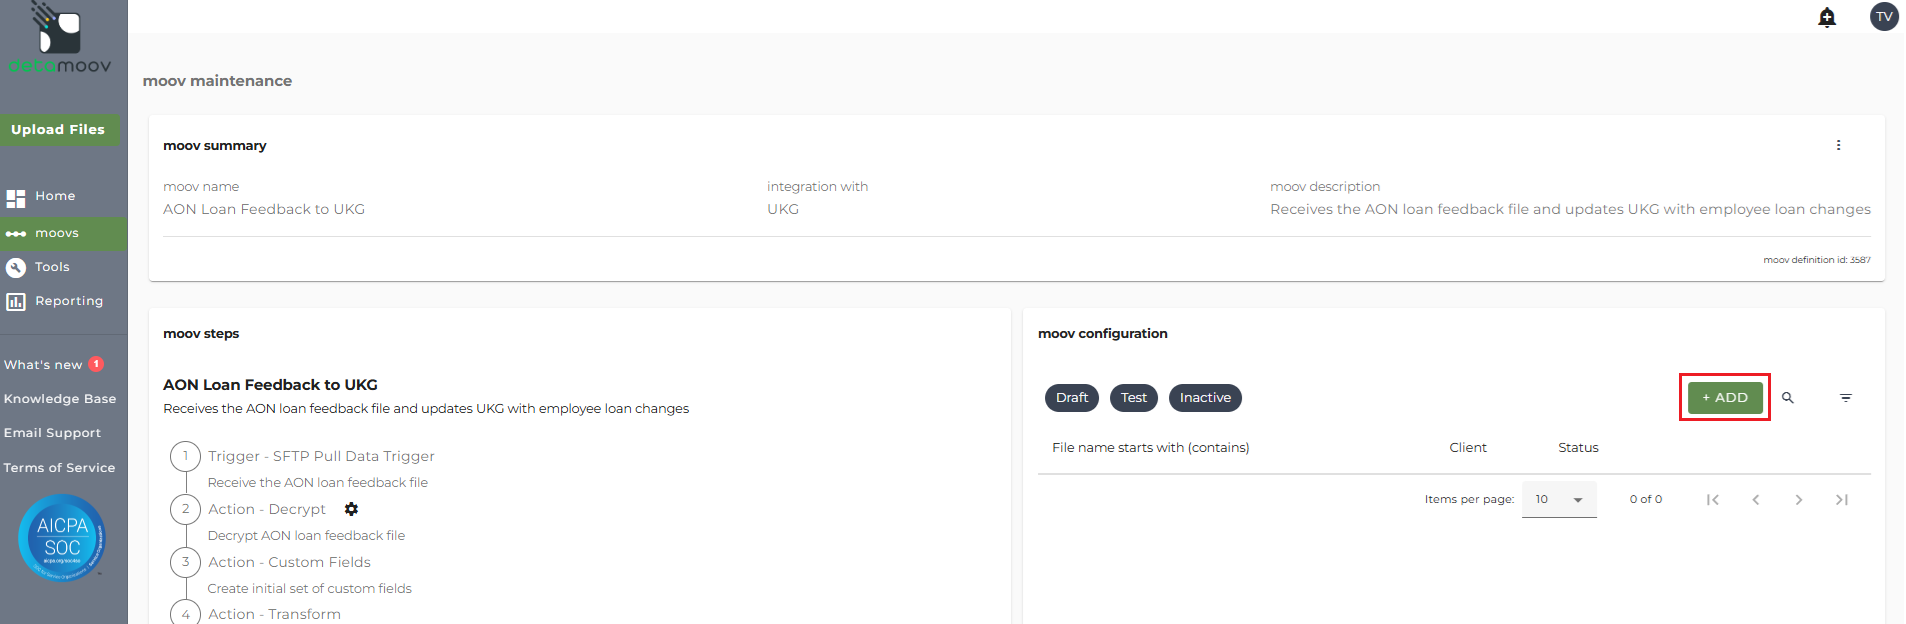Go to first page of configurations
1906x624 pixels.
(1713, 499)
